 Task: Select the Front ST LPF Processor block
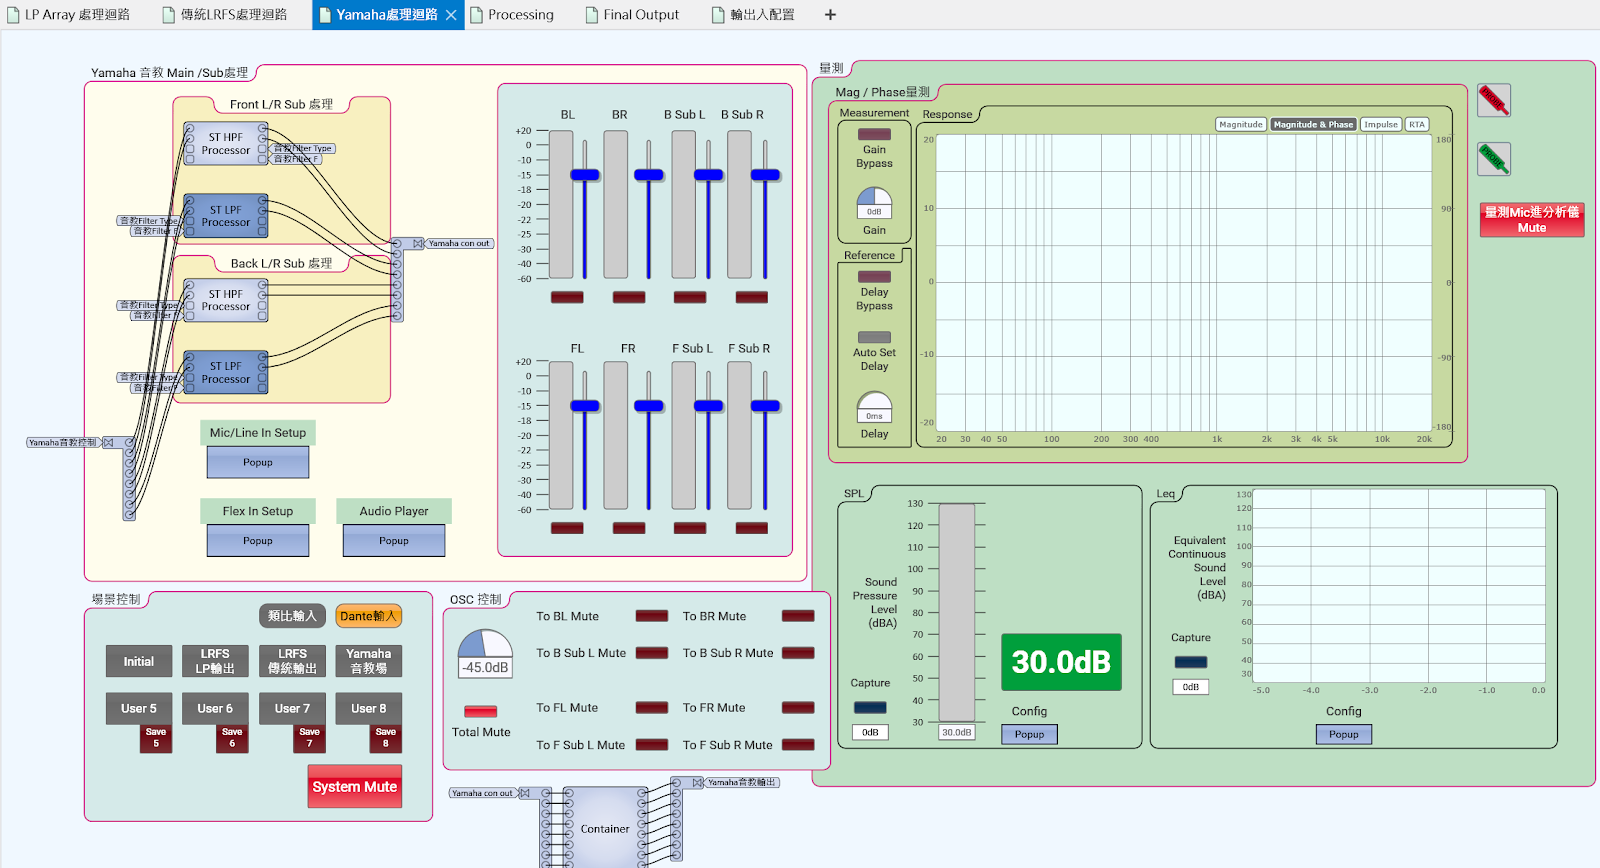pyautogui.click(x=226, y=216)
